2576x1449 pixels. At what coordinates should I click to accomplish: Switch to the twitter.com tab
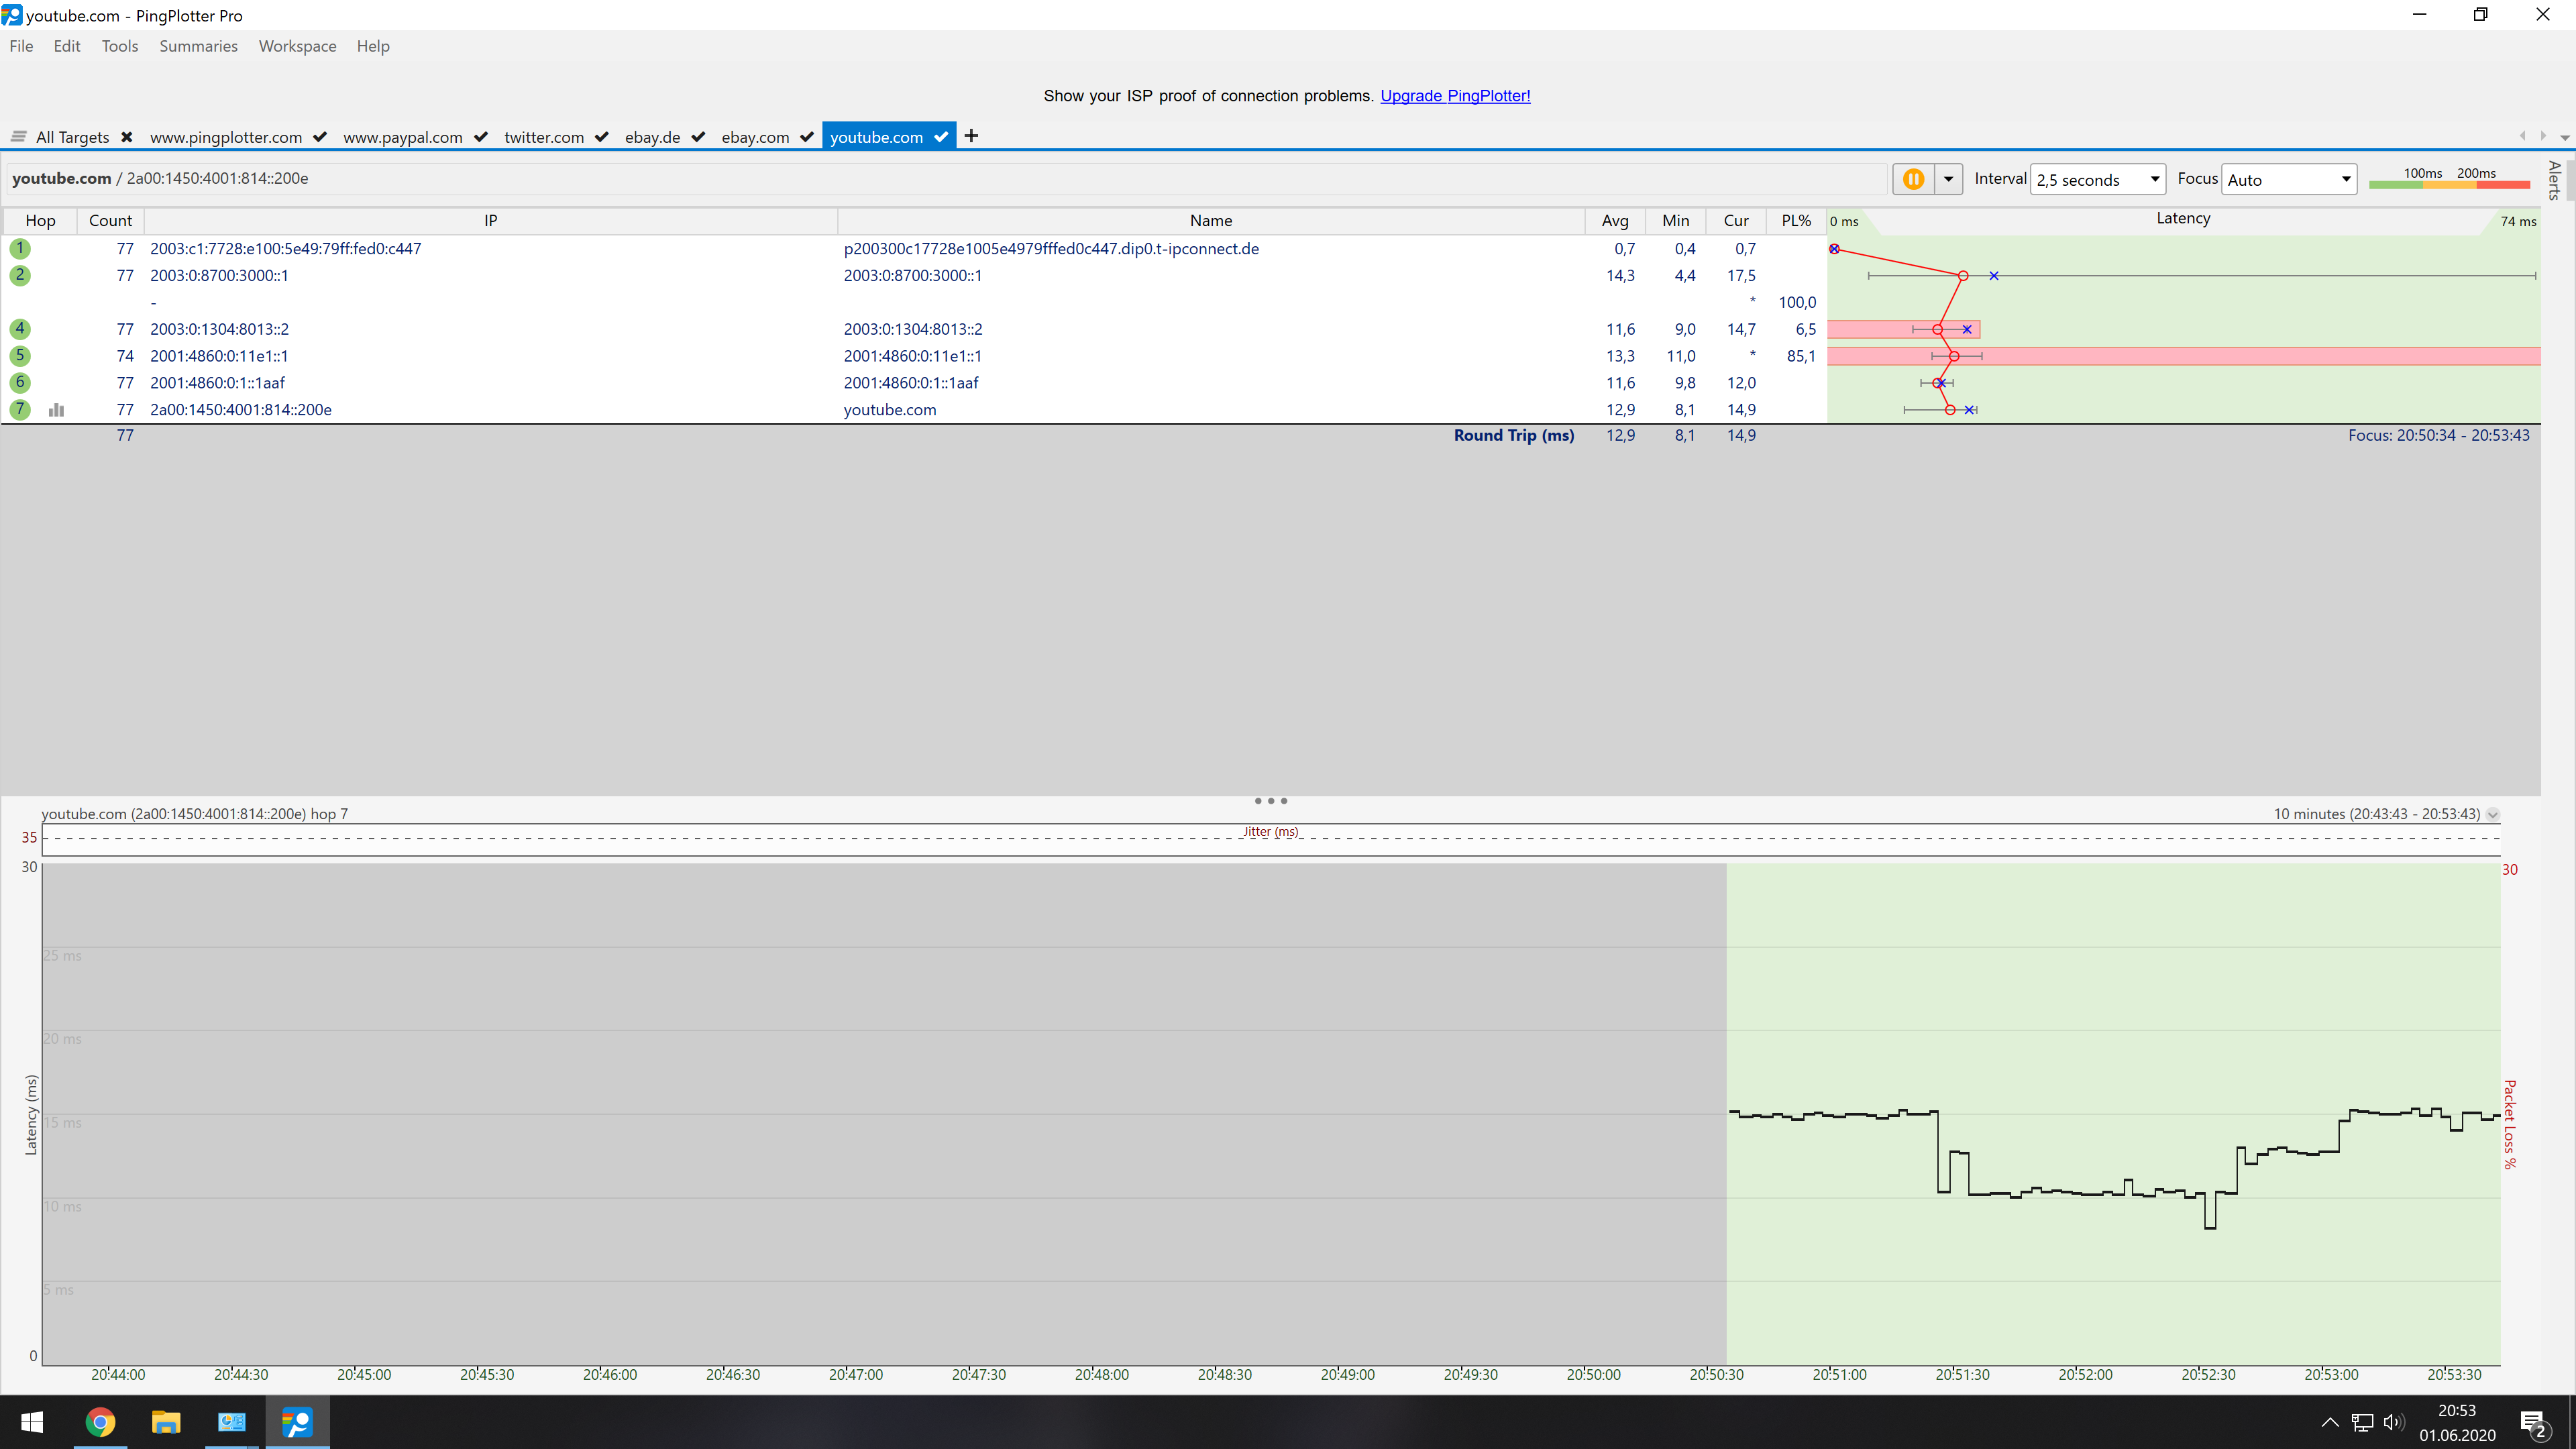pos(544,137)
